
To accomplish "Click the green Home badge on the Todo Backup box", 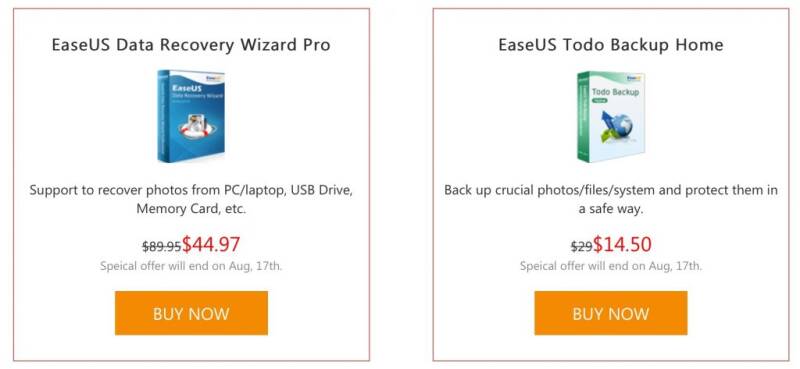I will tap(599, 101).
